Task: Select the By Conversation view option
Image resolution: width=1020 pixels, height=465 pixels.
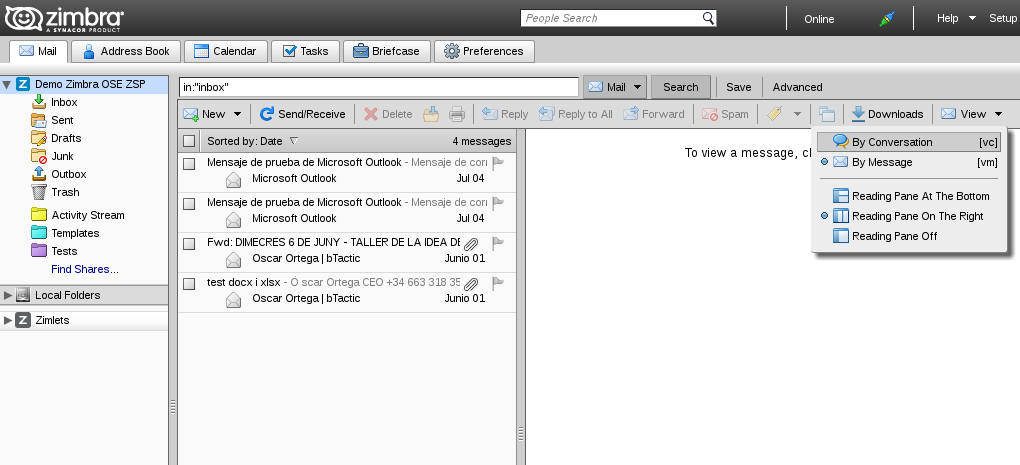Action: [891, 142]
